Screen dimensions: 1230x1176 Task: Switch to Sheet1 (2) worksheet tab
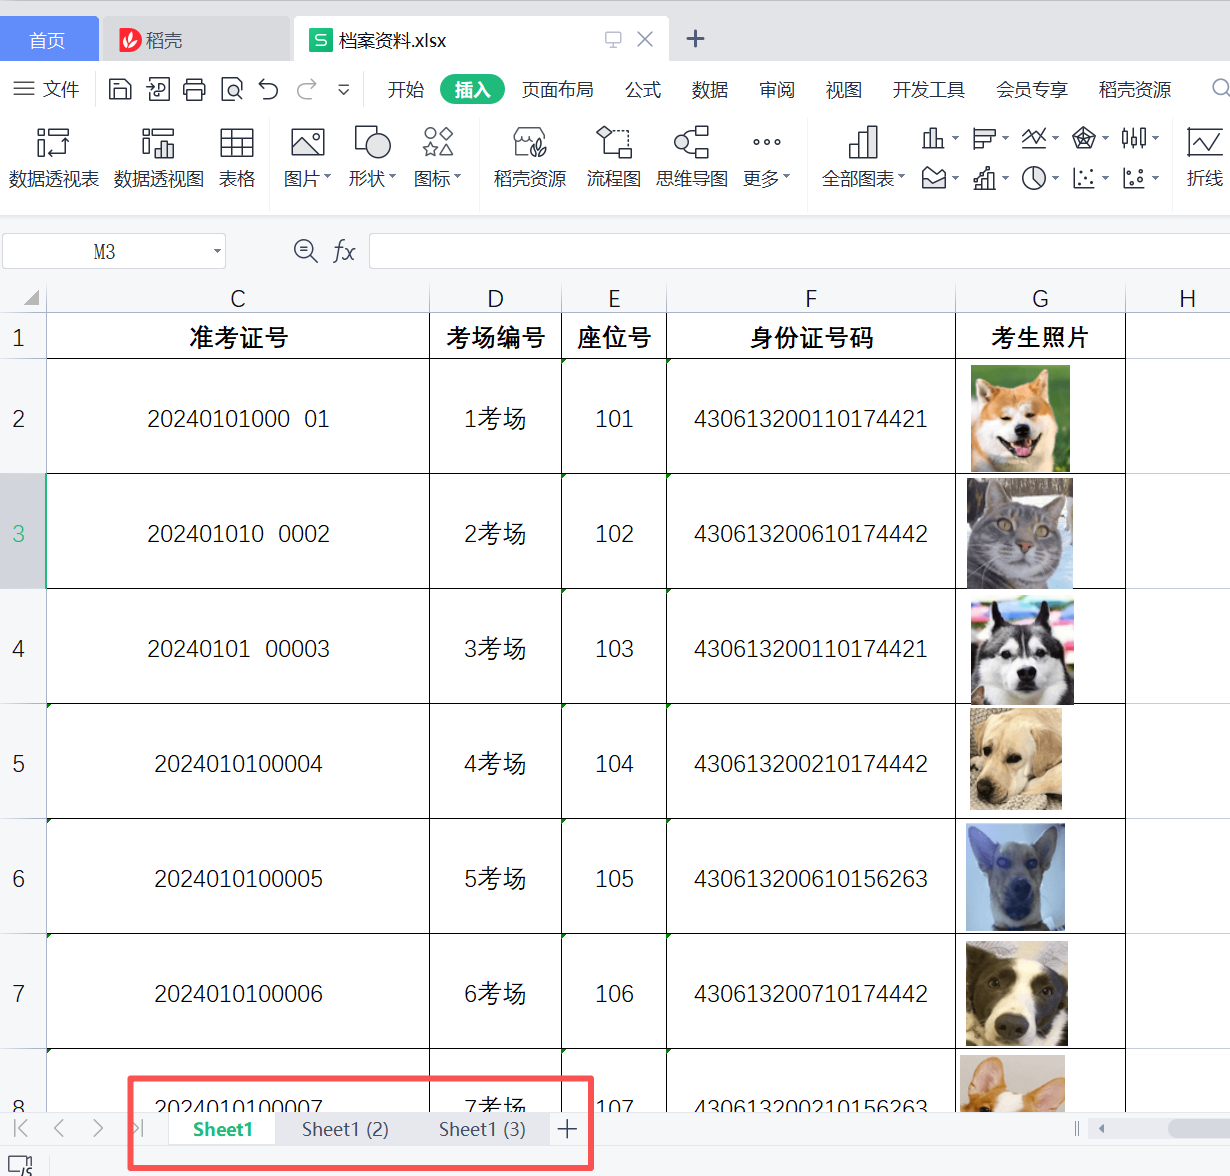[345, 1129]
